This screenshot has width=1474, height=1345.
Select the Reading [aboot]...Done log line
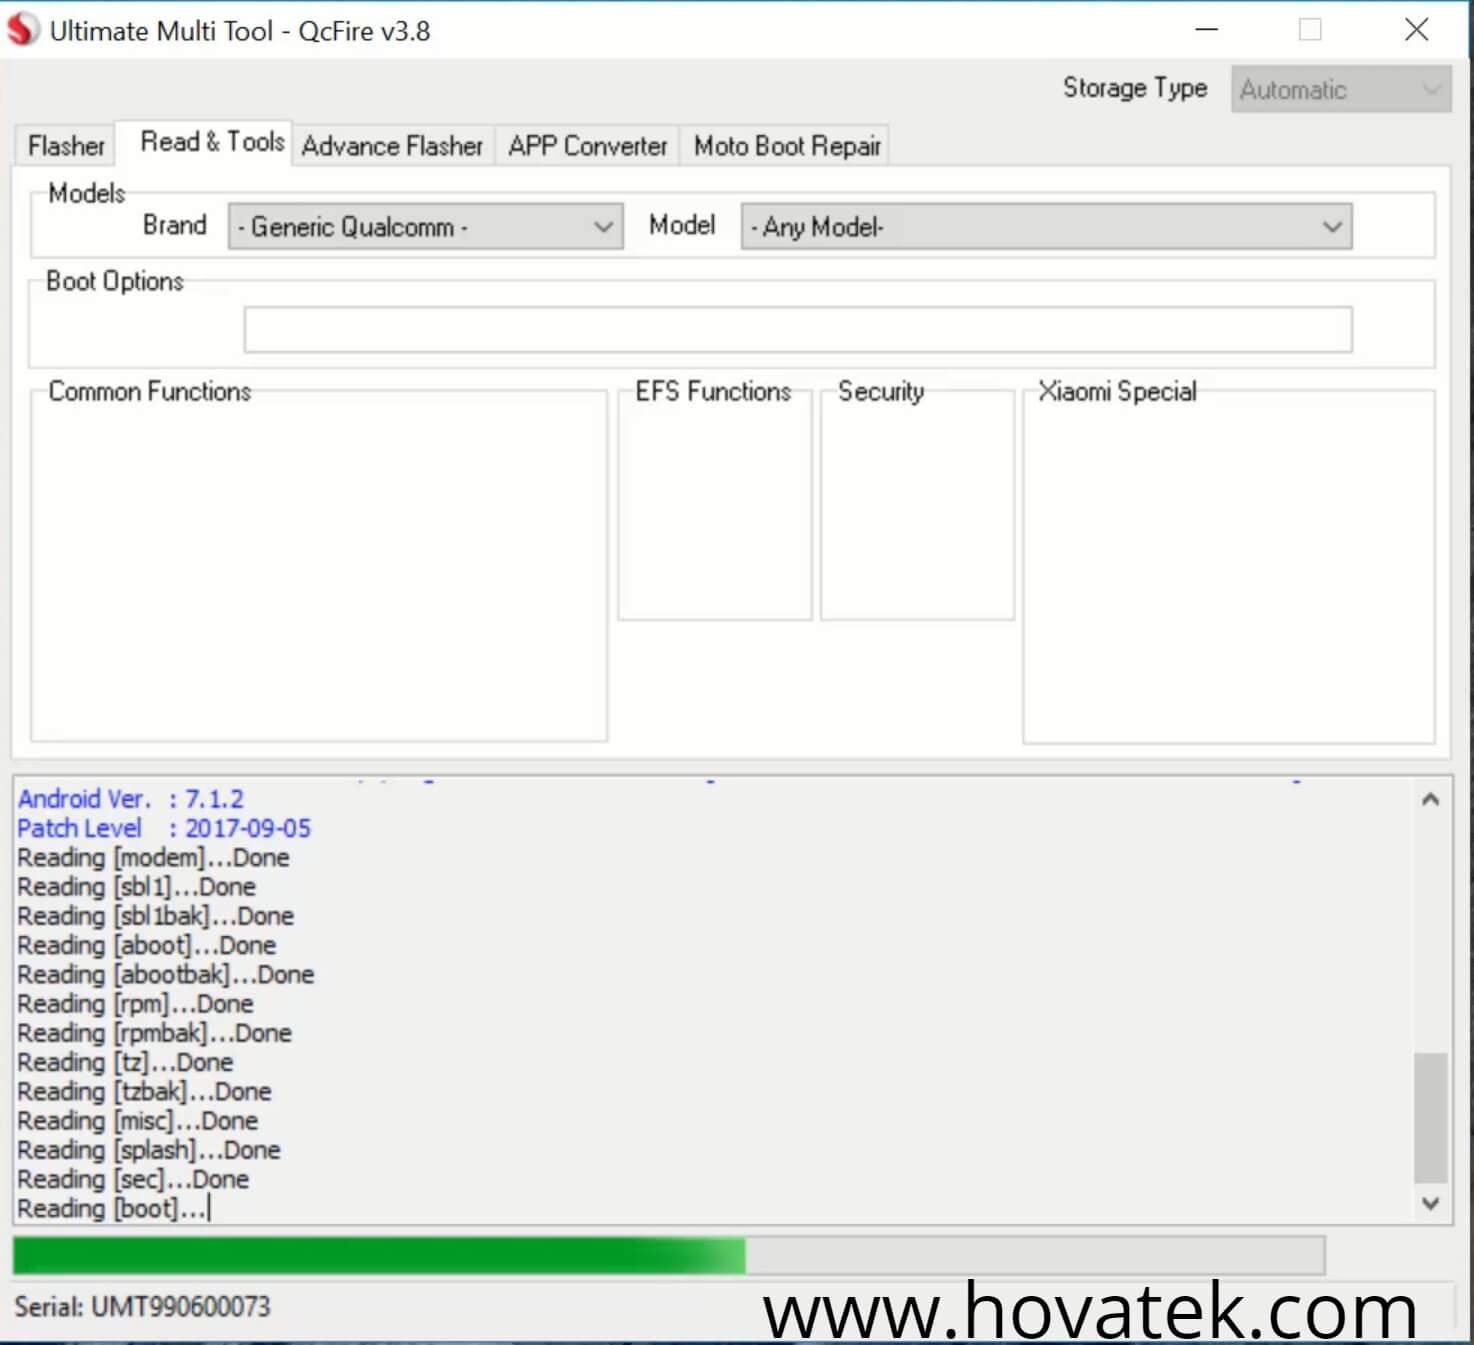tap(147, 945)
